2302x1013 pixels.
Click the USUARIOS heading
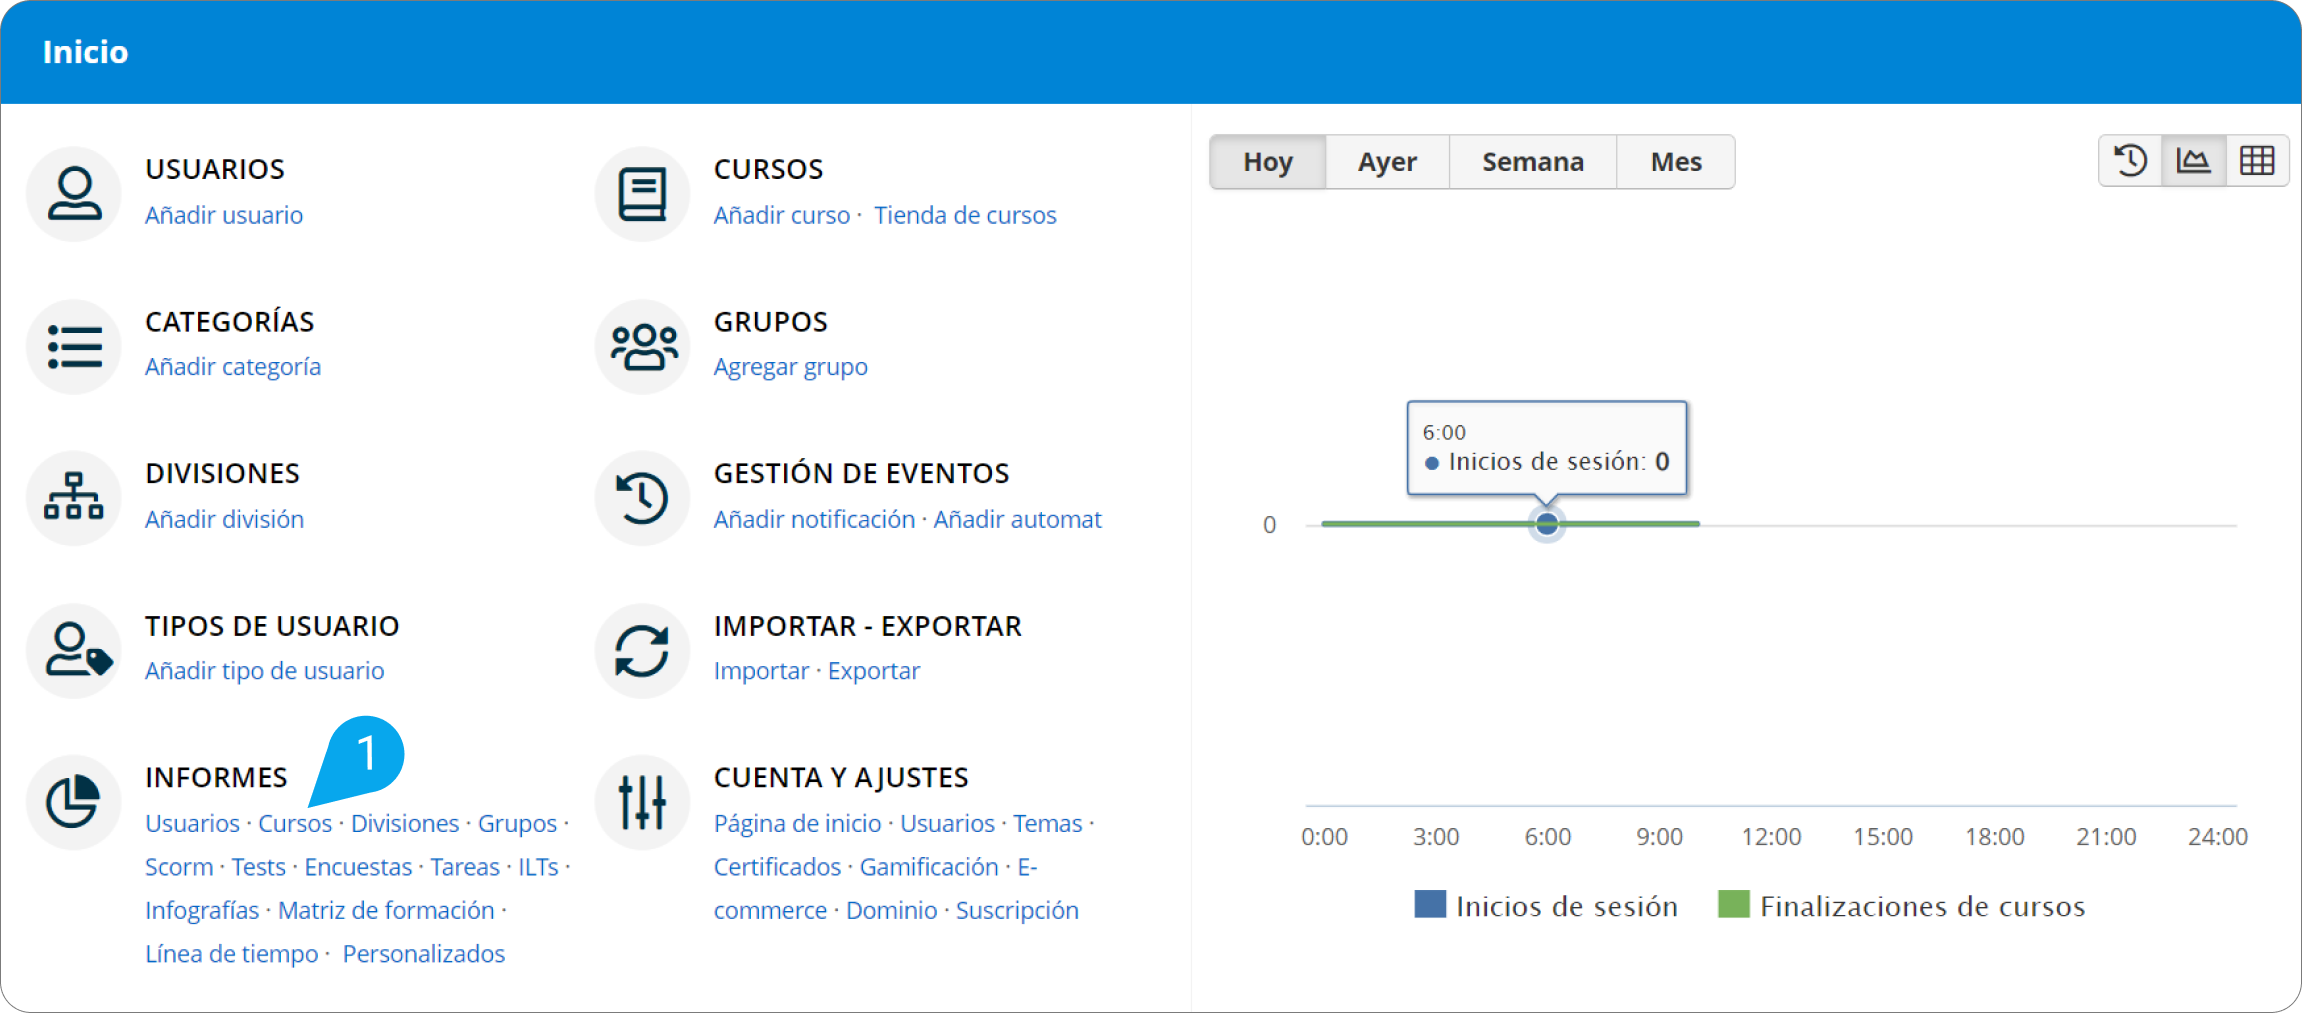tap(215, 169)
